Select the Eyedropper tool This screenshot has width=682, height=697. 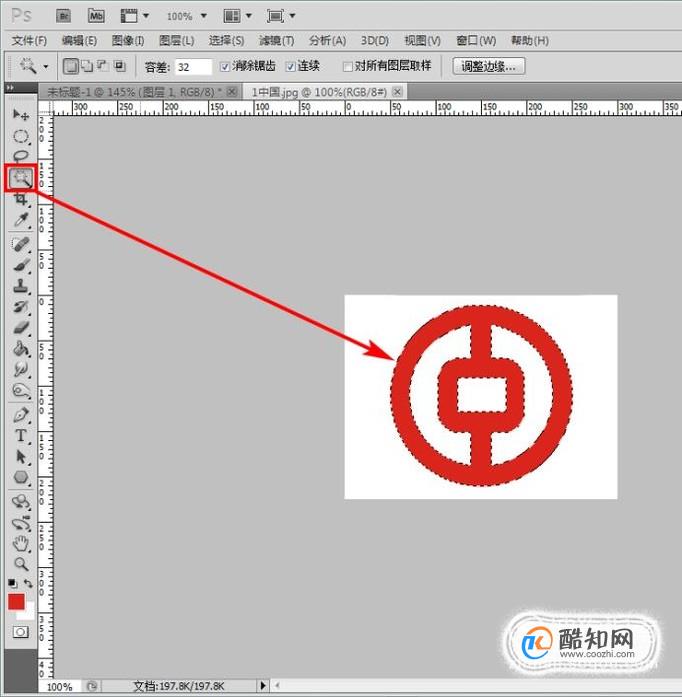pos(20,220)
